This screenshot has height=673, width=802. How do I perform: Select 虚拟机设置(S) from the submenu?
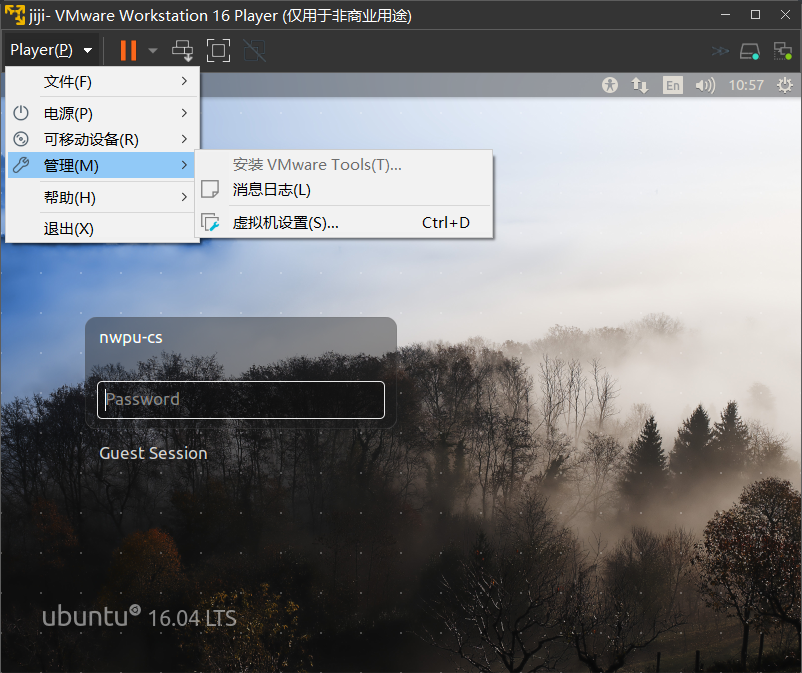tap(286, 223)
